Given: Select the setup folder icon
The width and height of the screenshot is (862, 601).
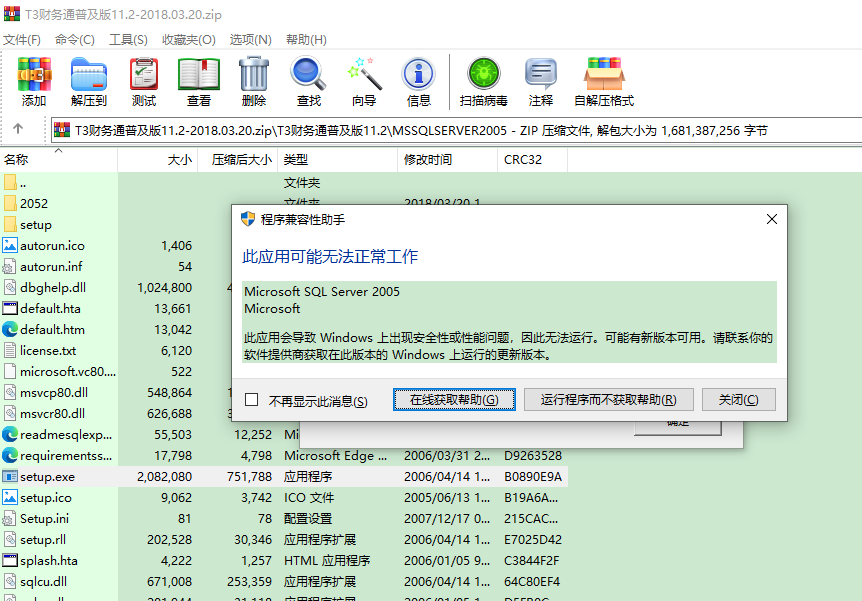Looking at the screenshot, I should pos(10,224).
